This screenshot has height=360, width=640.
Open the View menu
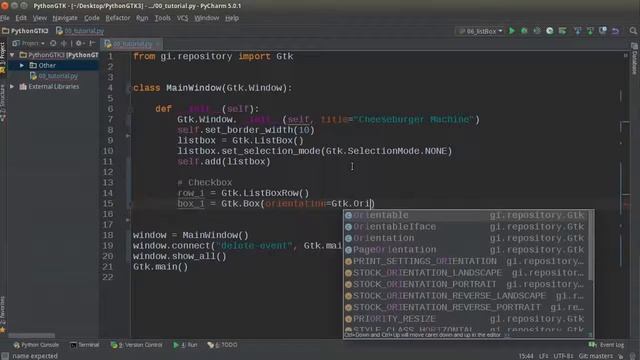(x=40, y=18)
